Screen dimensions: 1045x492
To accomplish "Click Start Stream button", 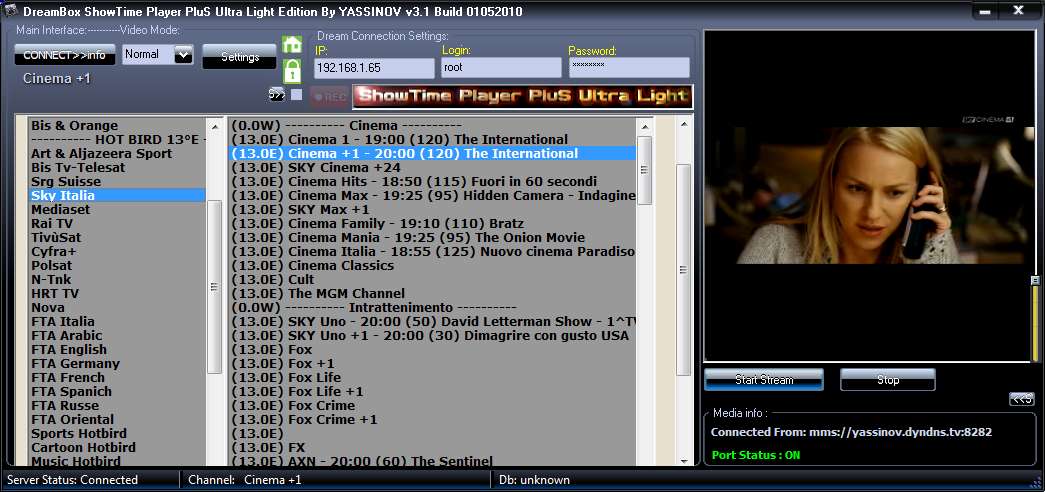I will 764,379.
